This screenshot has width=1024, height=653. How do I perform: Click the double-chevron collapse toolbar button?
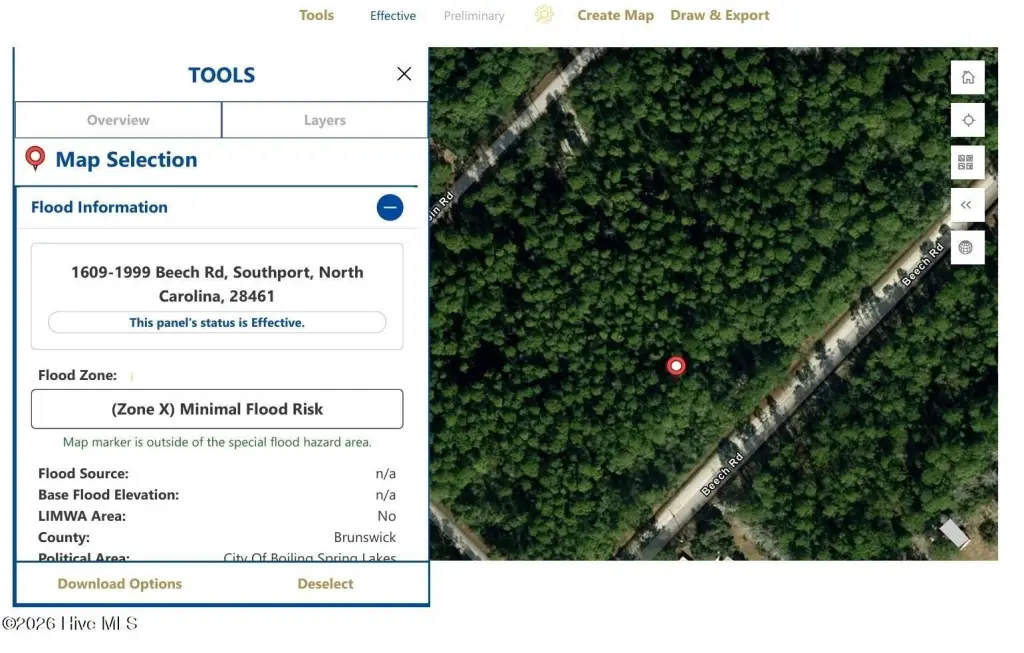pyautogui.click(x=967, y=205)
